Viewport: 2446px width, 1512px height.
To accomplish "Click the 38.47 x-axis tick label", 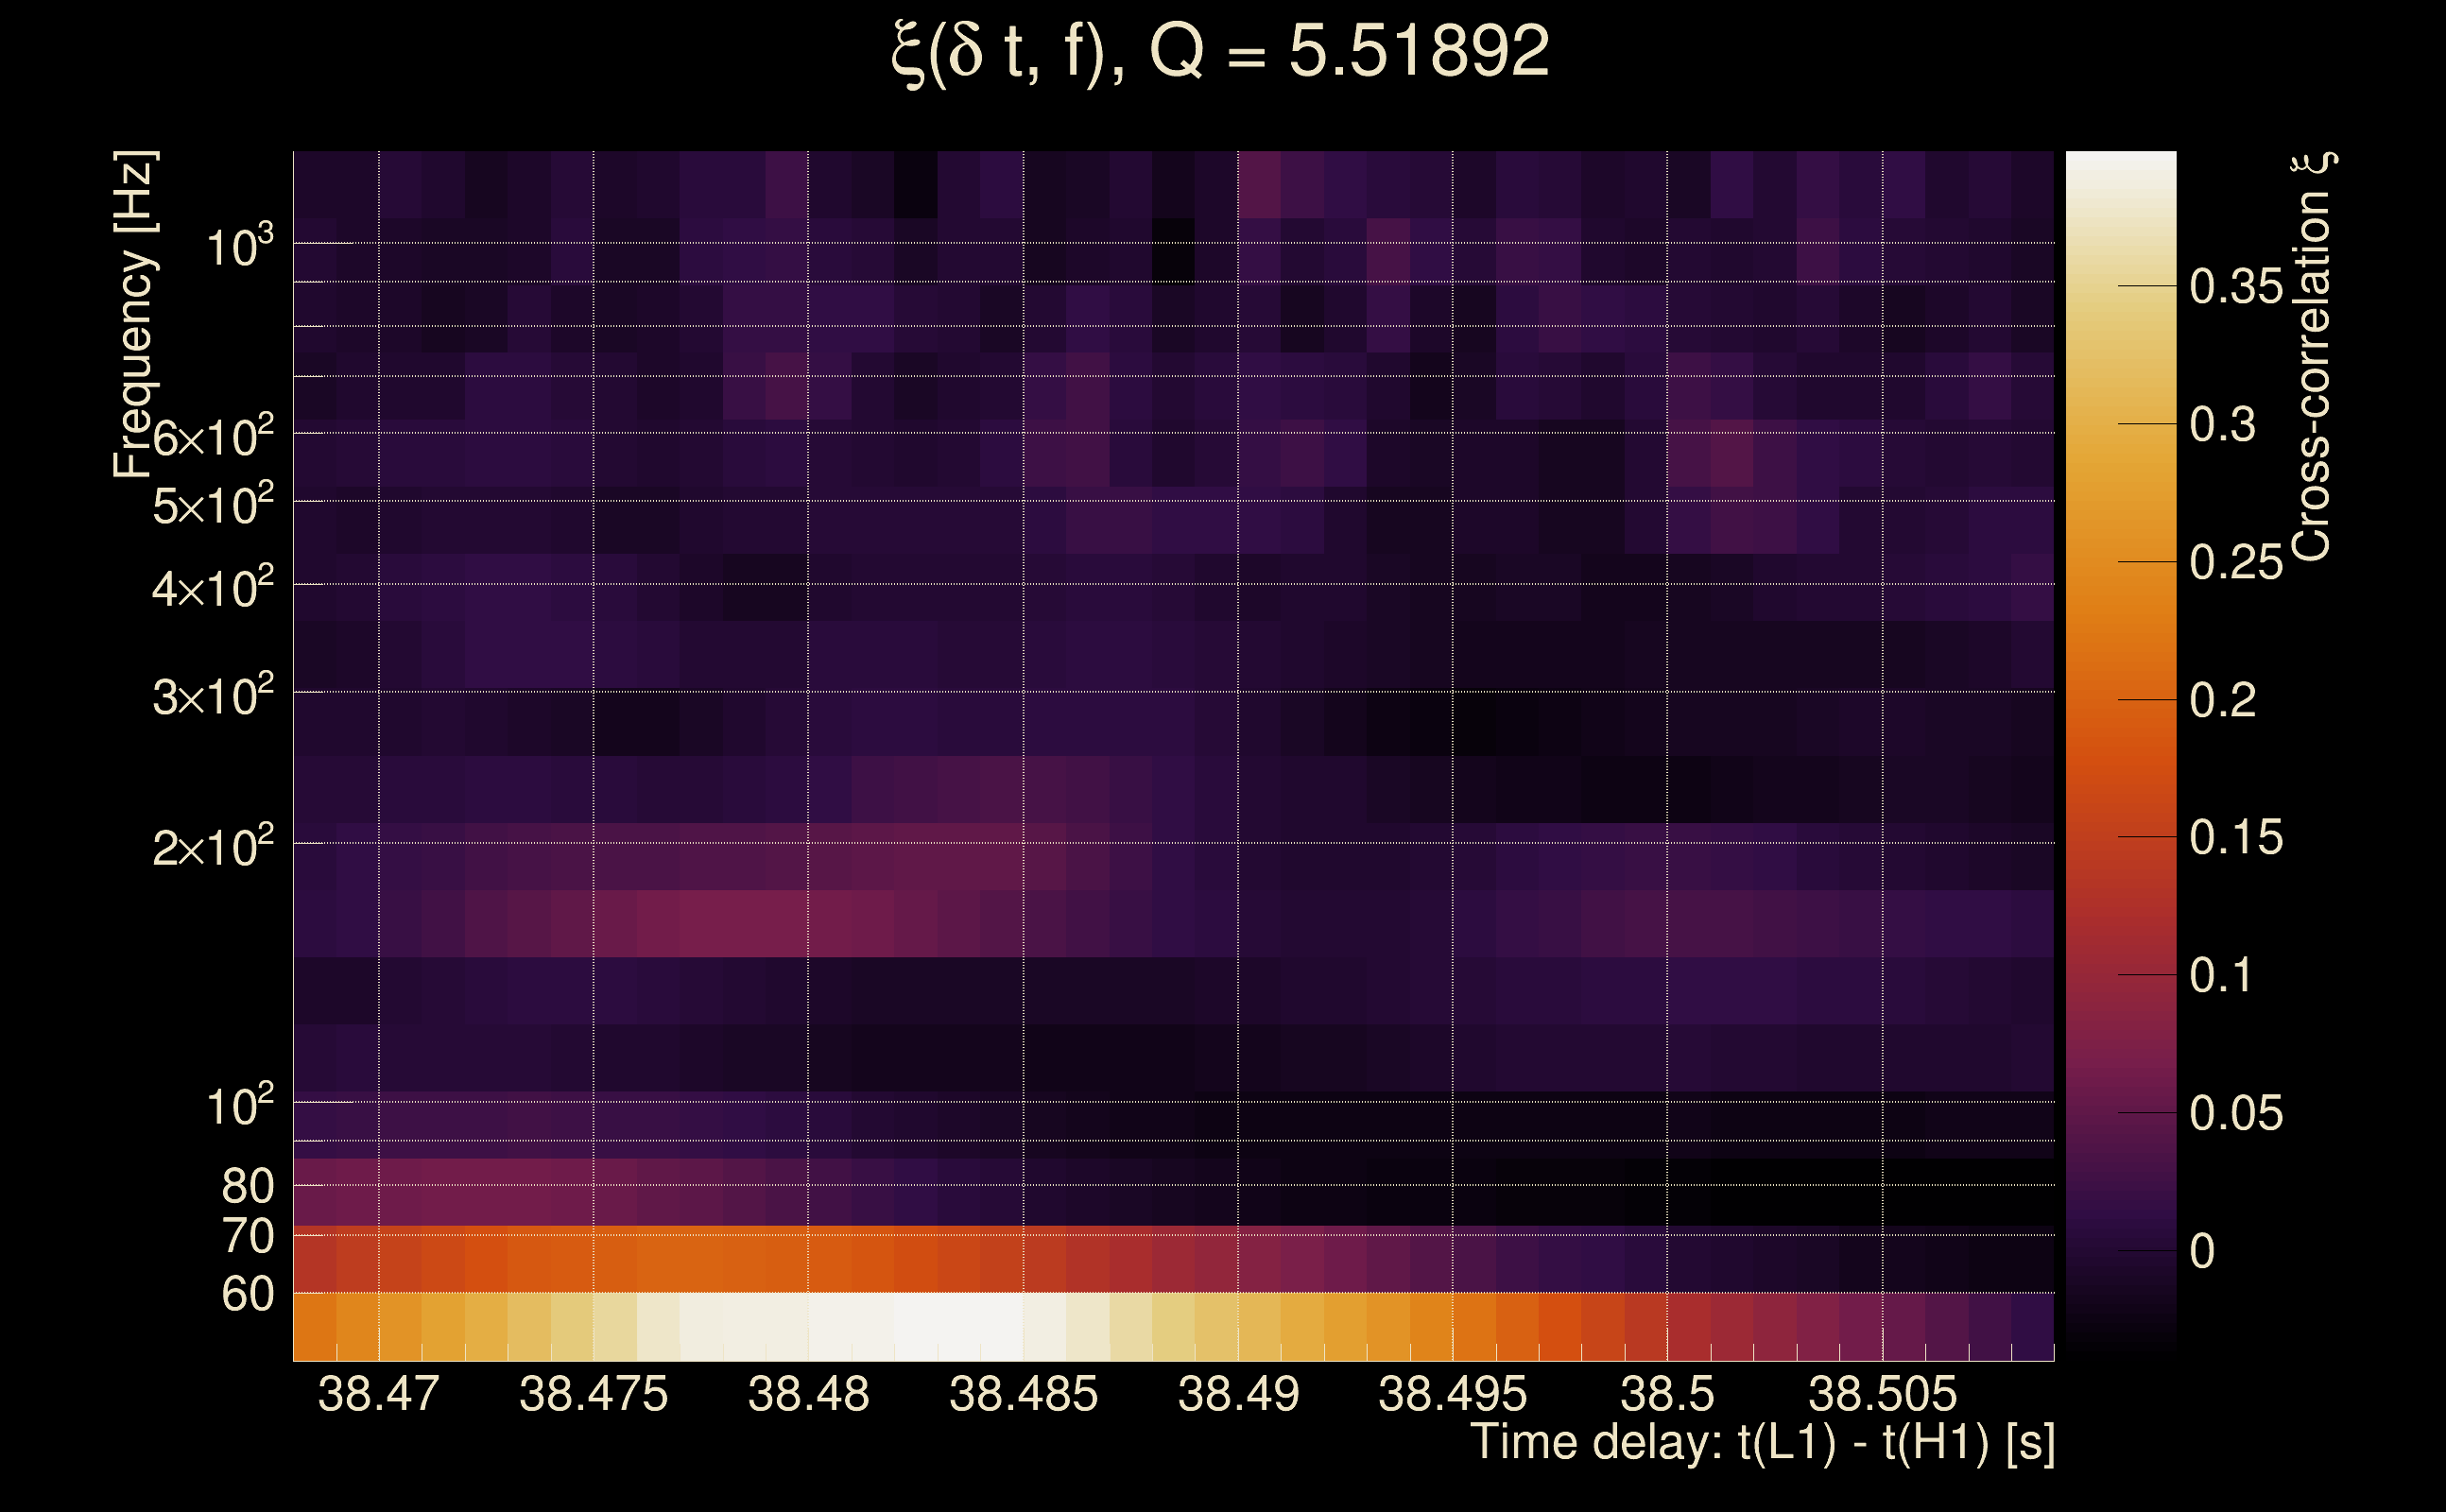I will [x=378, y=1394].
